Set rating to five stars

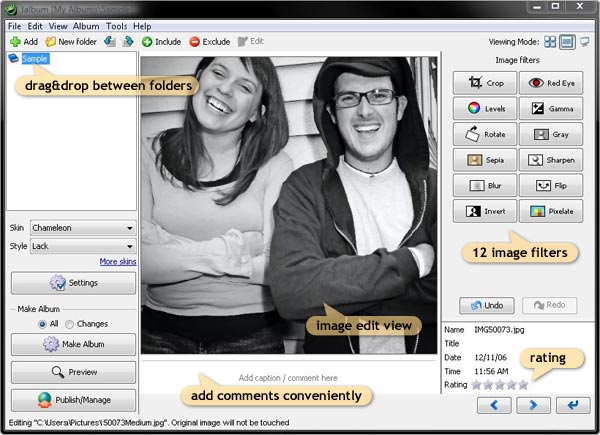(522, 384)
